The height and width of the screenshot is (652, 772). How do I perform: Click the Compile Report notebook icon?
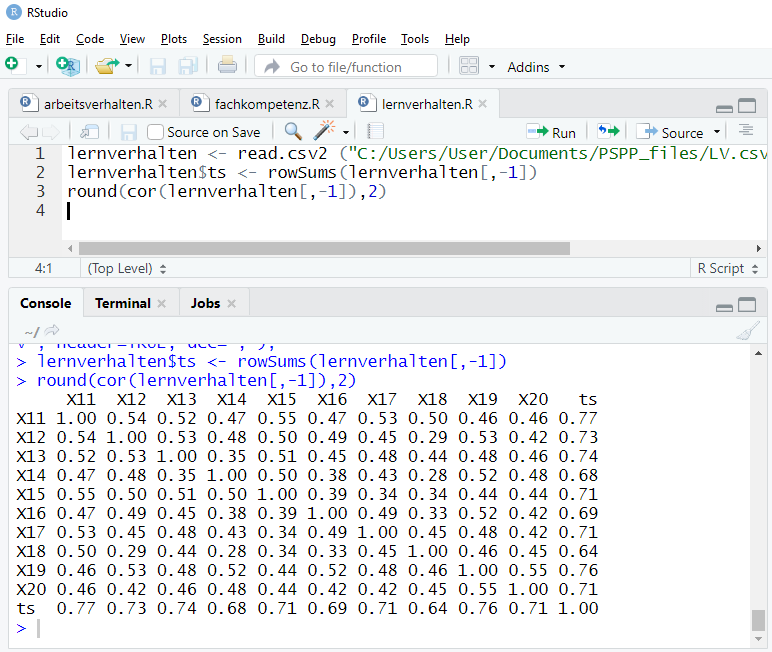[x=376, y=132]
